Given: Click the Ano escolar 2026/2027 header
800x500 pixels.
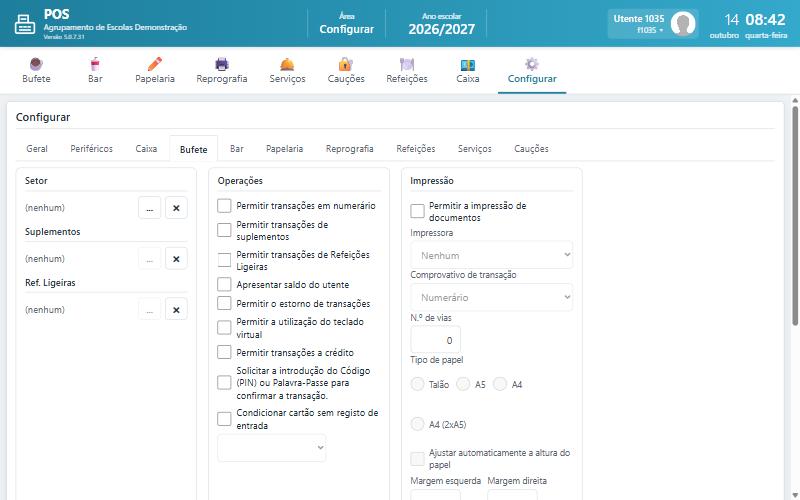Looking at the screenshot, I should (441, 24).
